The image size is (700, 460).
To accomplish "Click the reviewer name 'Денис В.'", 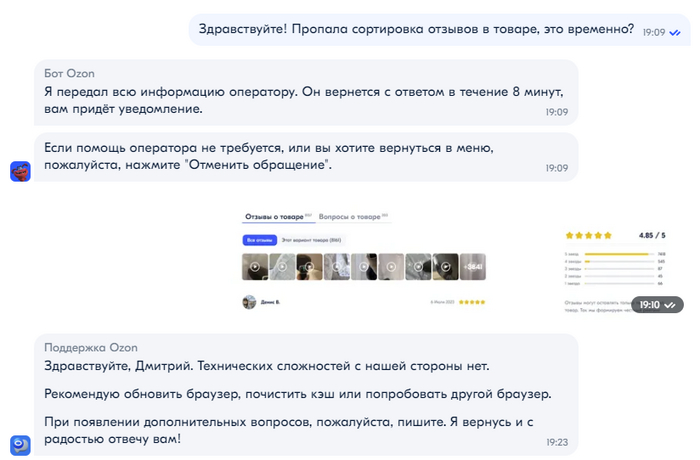I will pyautogui.click(x=270, y=302).
